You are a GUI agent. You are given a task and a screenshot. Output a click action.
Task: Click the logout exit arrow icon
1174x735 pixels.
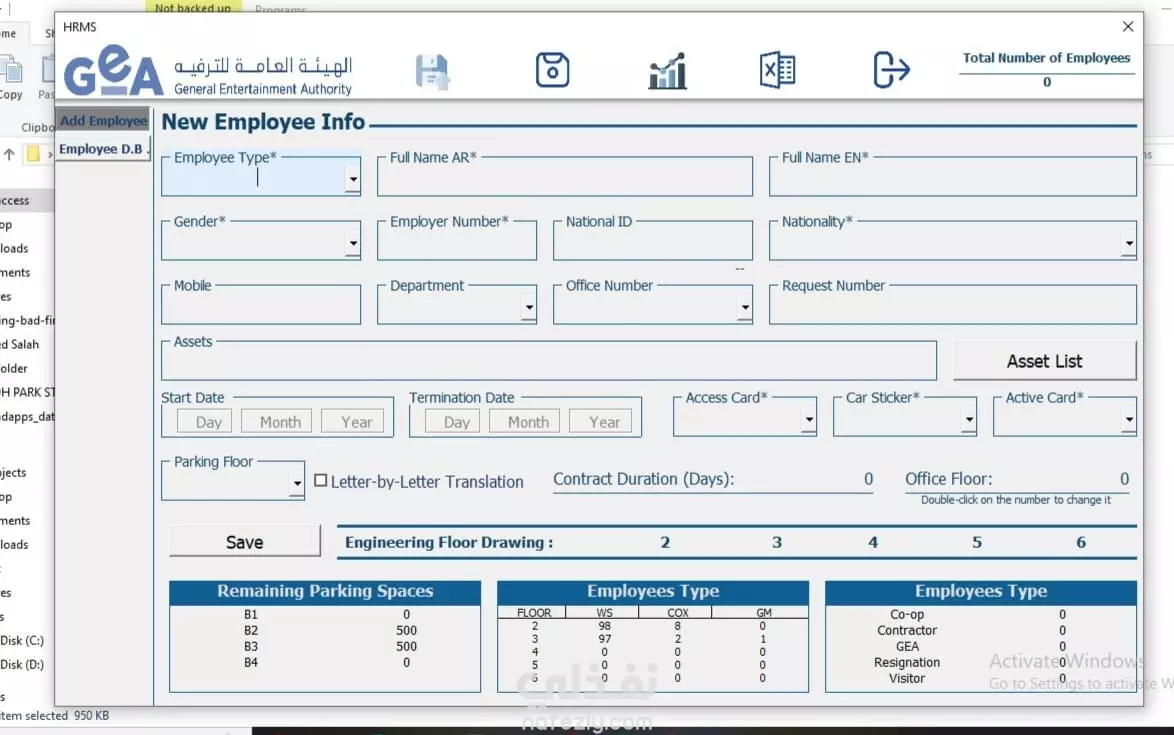click(x=891, y=70)
